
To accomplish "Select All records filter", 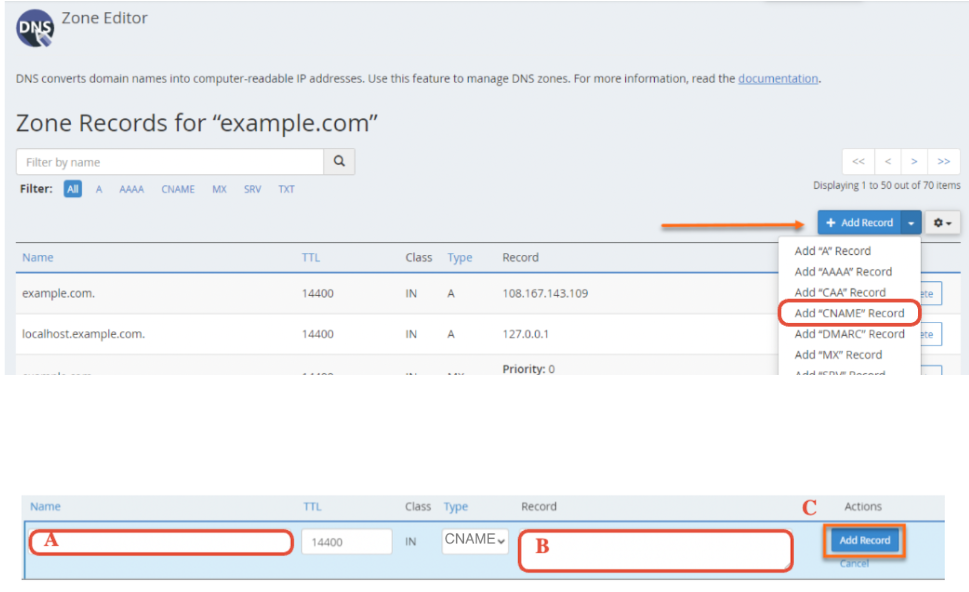I will coord(73,189).
